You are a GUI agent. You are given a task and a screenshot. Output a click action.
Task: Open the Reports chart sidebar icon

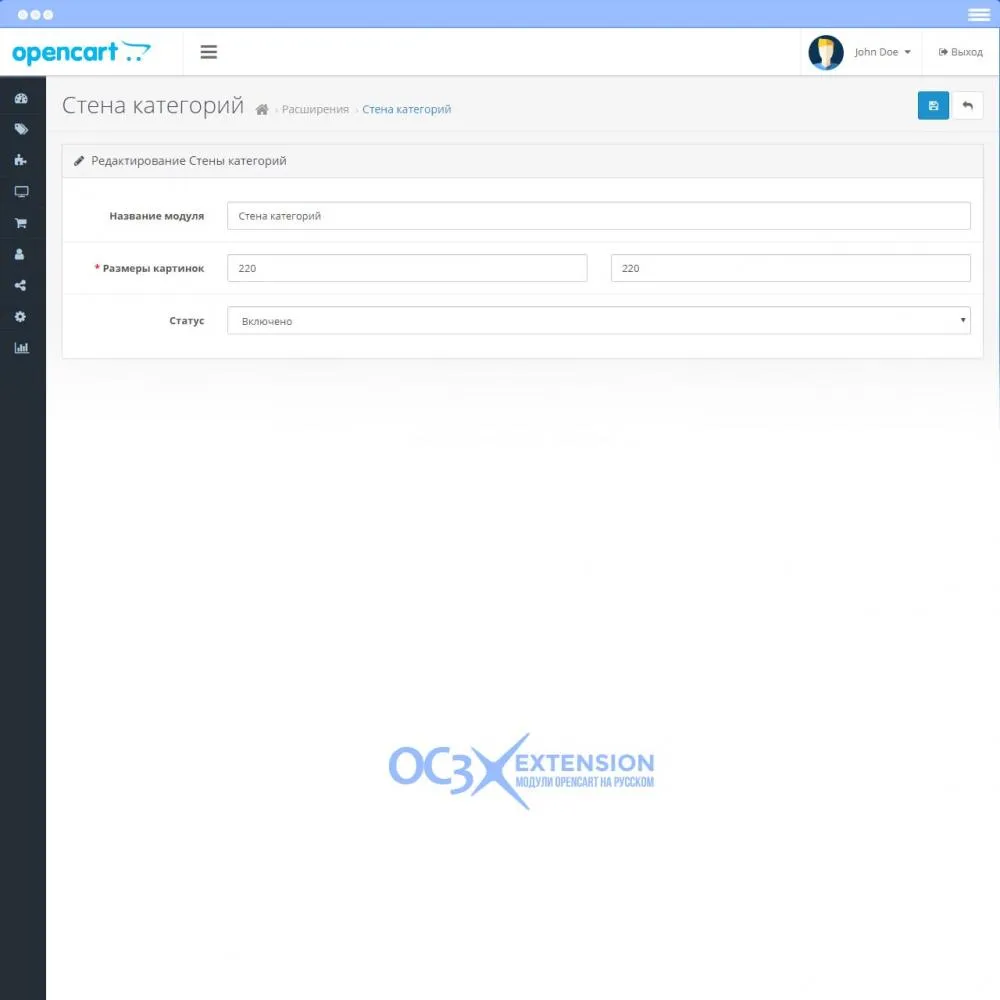tap(21, 348)
